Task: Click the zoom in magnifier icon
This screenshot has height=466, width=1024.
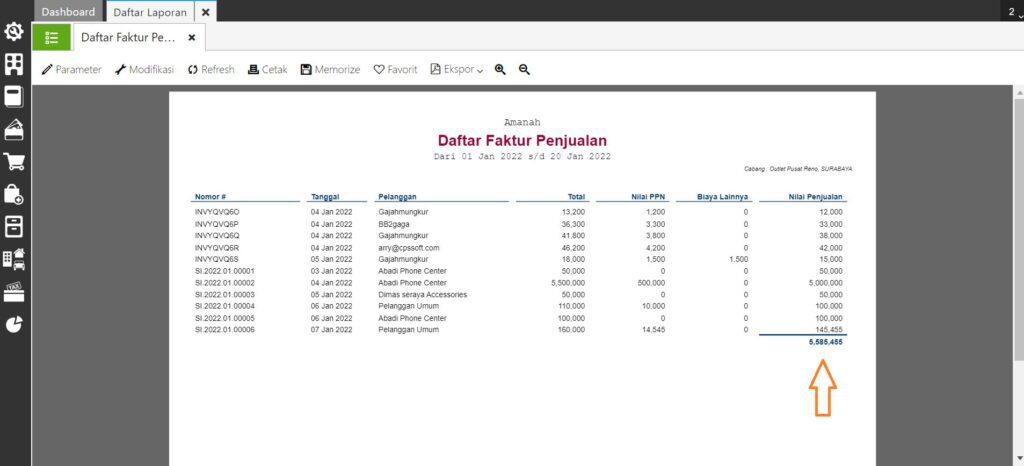Action: [500, 70]
